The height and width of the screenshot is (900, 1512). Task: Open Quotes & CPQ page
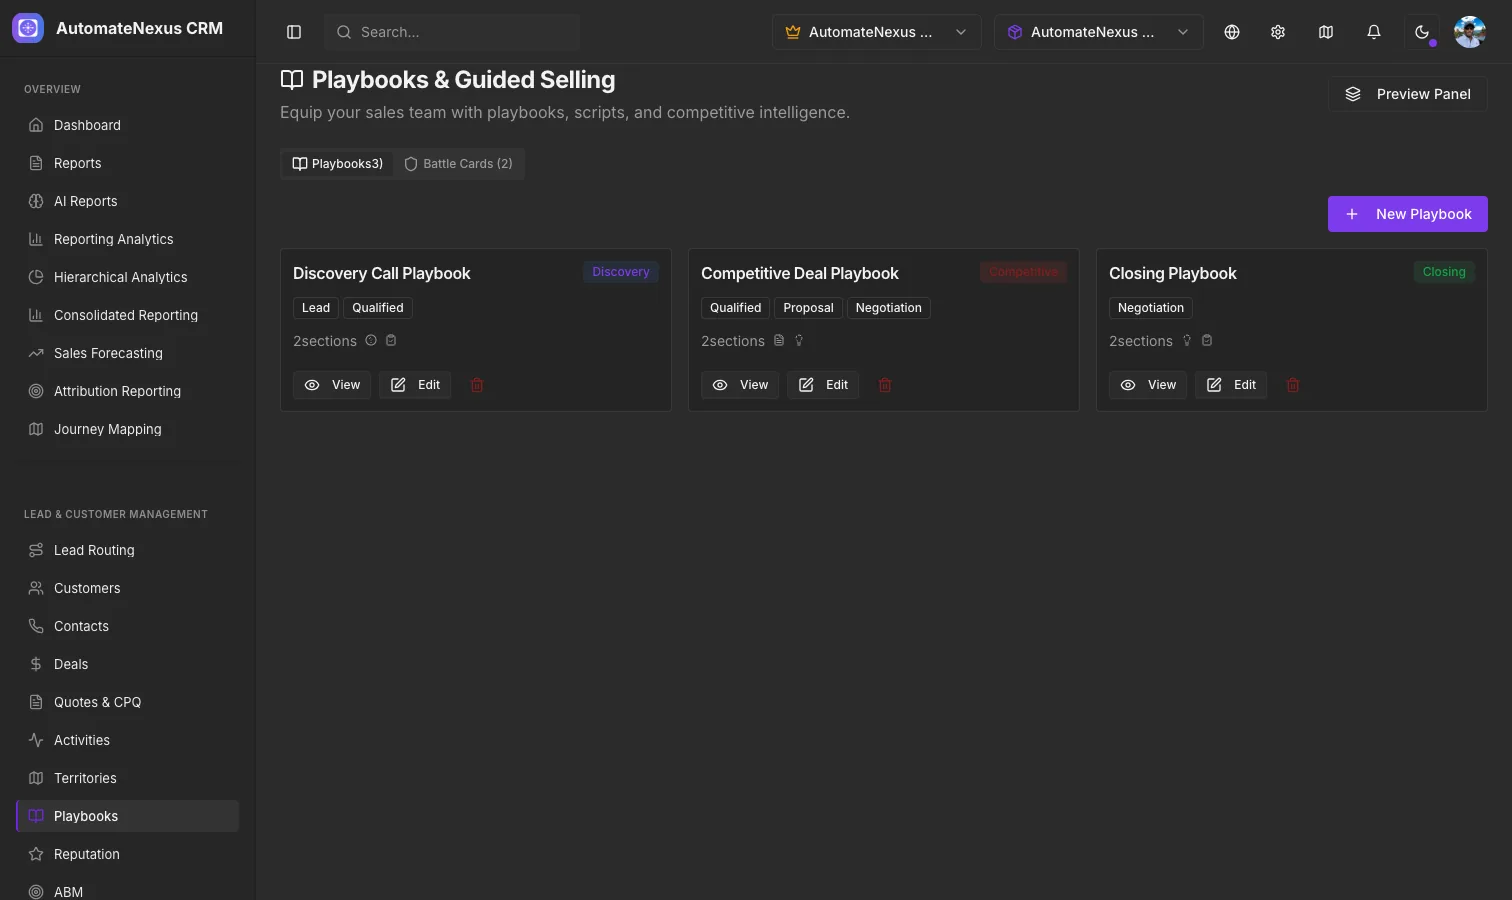(x=128, y=702)
